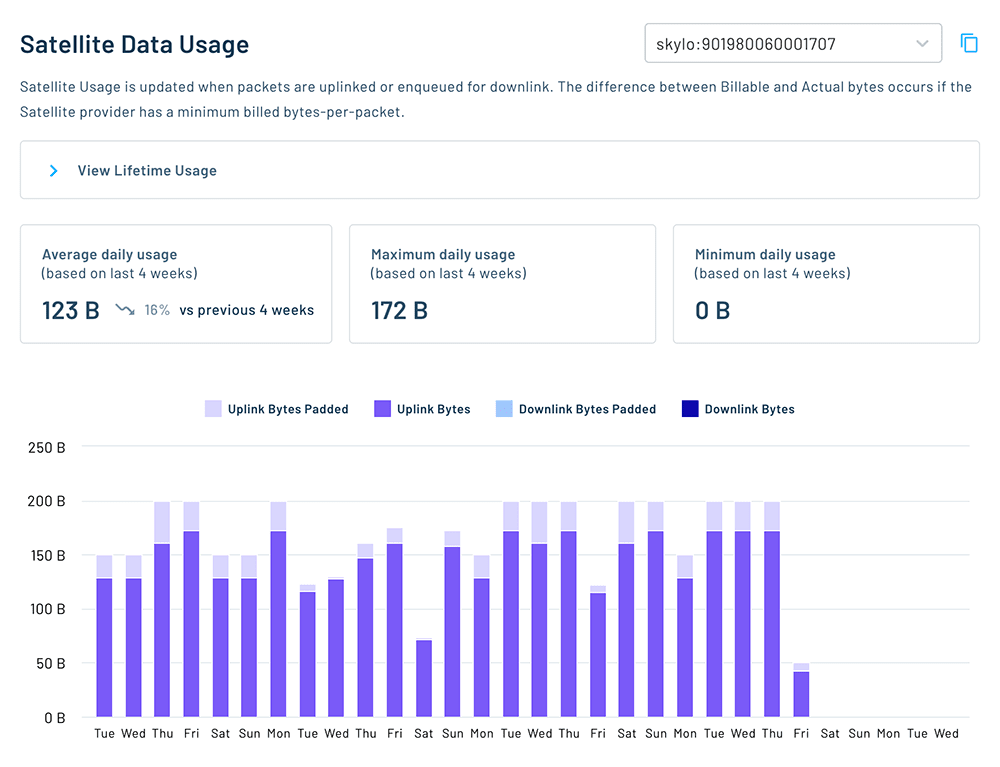
Task: Click the tallest Friday bar in the chart
Action: pos(192,600)
